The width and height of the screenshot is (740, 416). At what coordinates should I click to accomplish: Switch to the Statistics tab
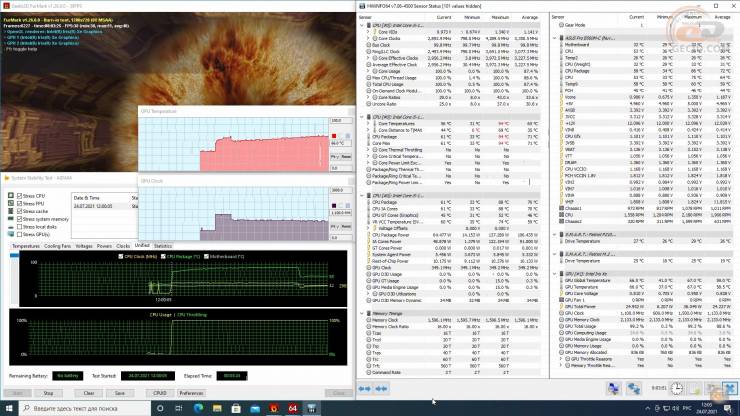(163, 246)
